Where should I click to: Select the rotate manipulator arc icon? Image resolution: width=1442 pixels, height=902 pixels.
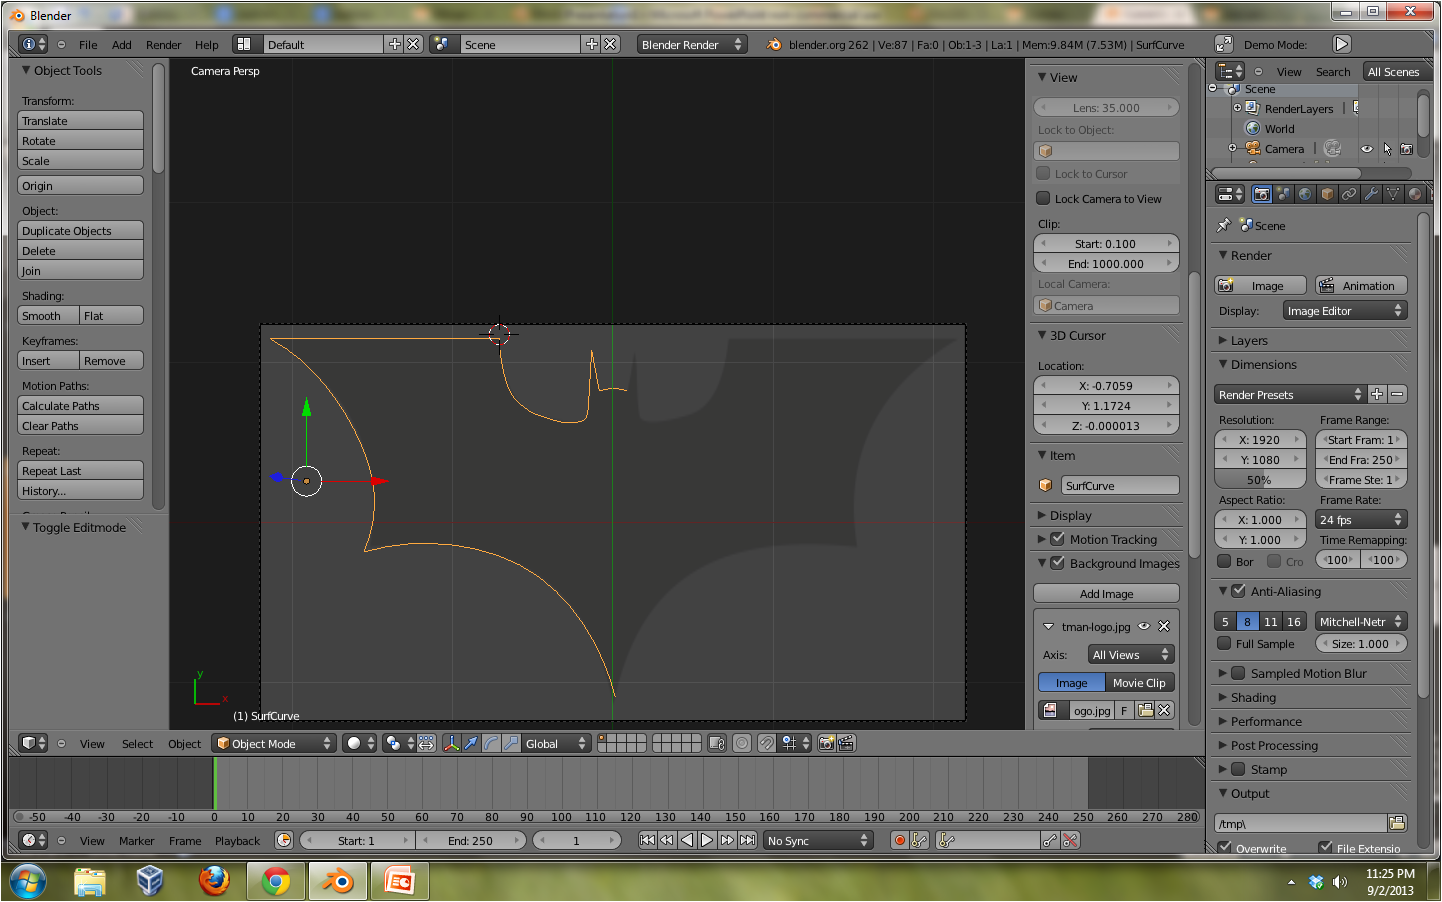(x=491, y=743)
